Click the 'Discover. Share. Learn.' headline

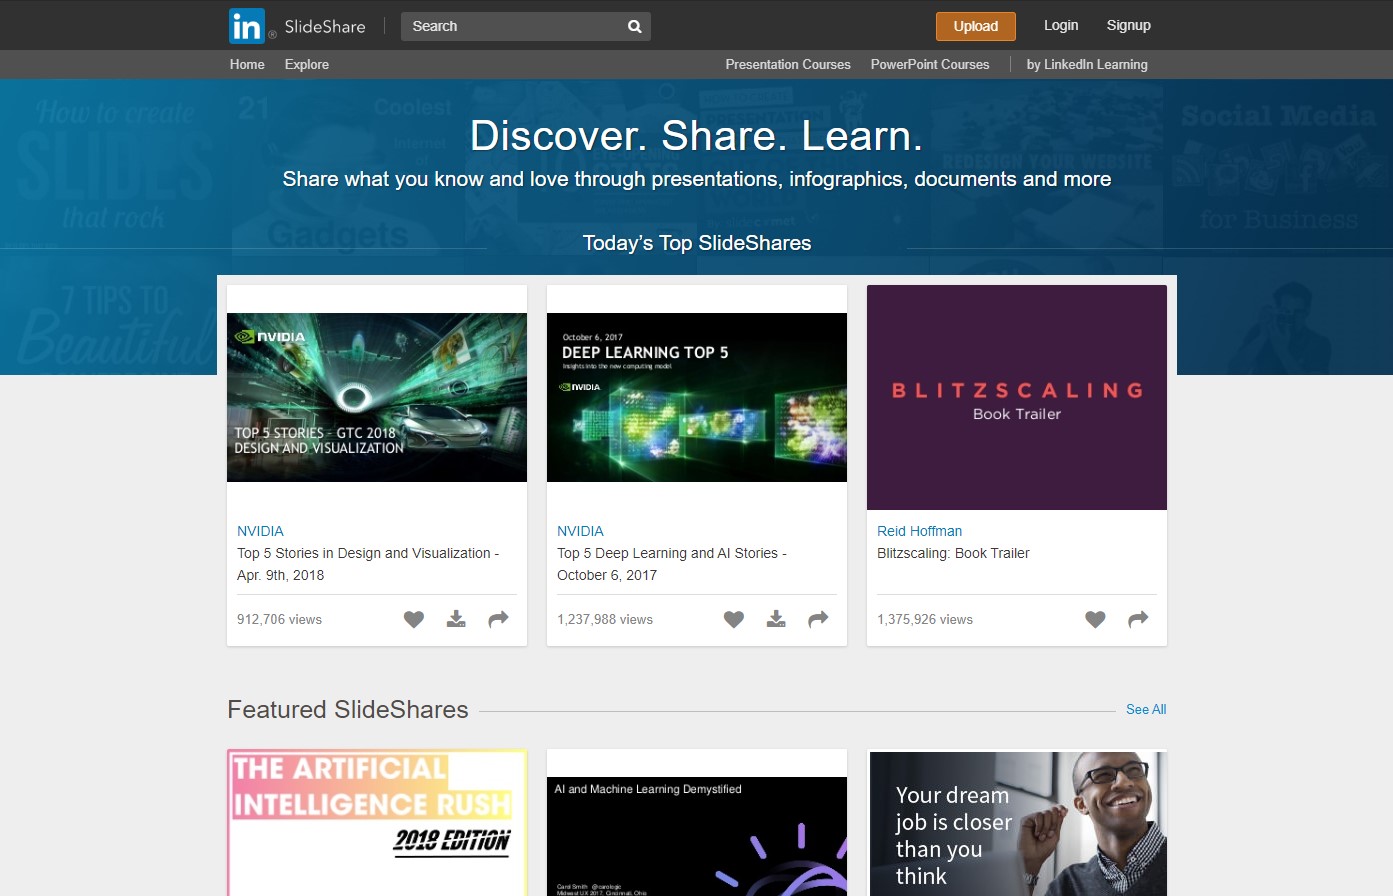point(696,136)
